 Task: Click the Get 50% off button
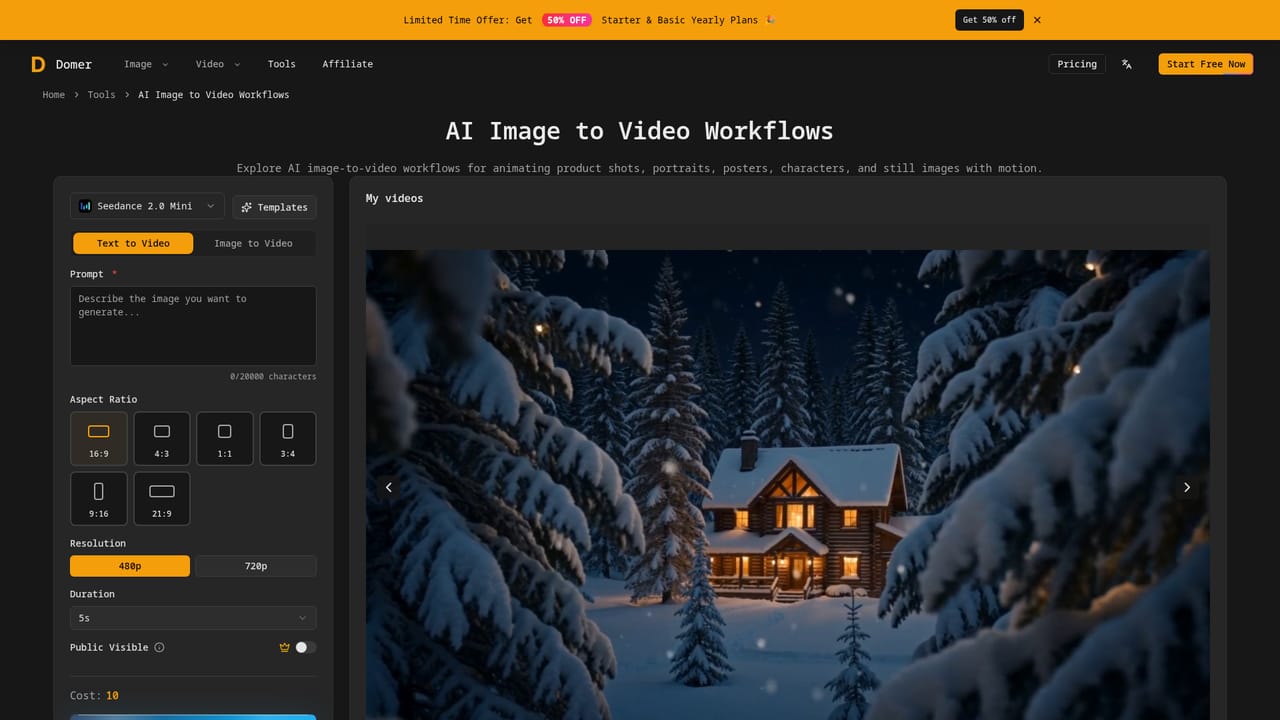click(989, 20)
